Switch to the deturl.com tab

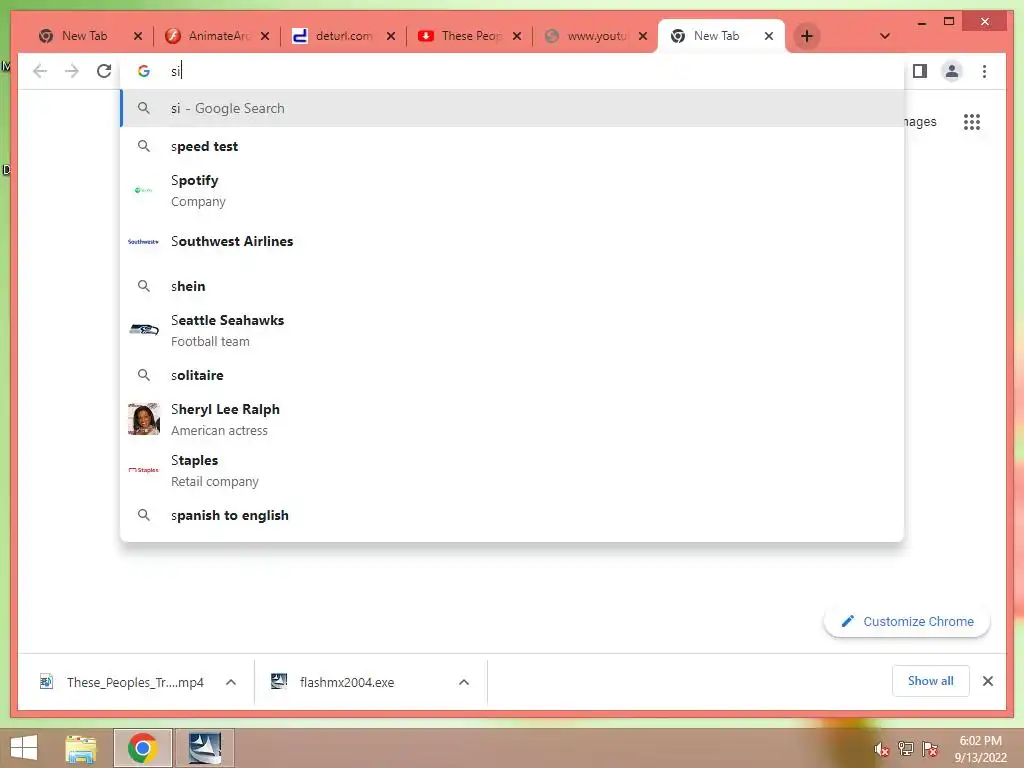343,36
